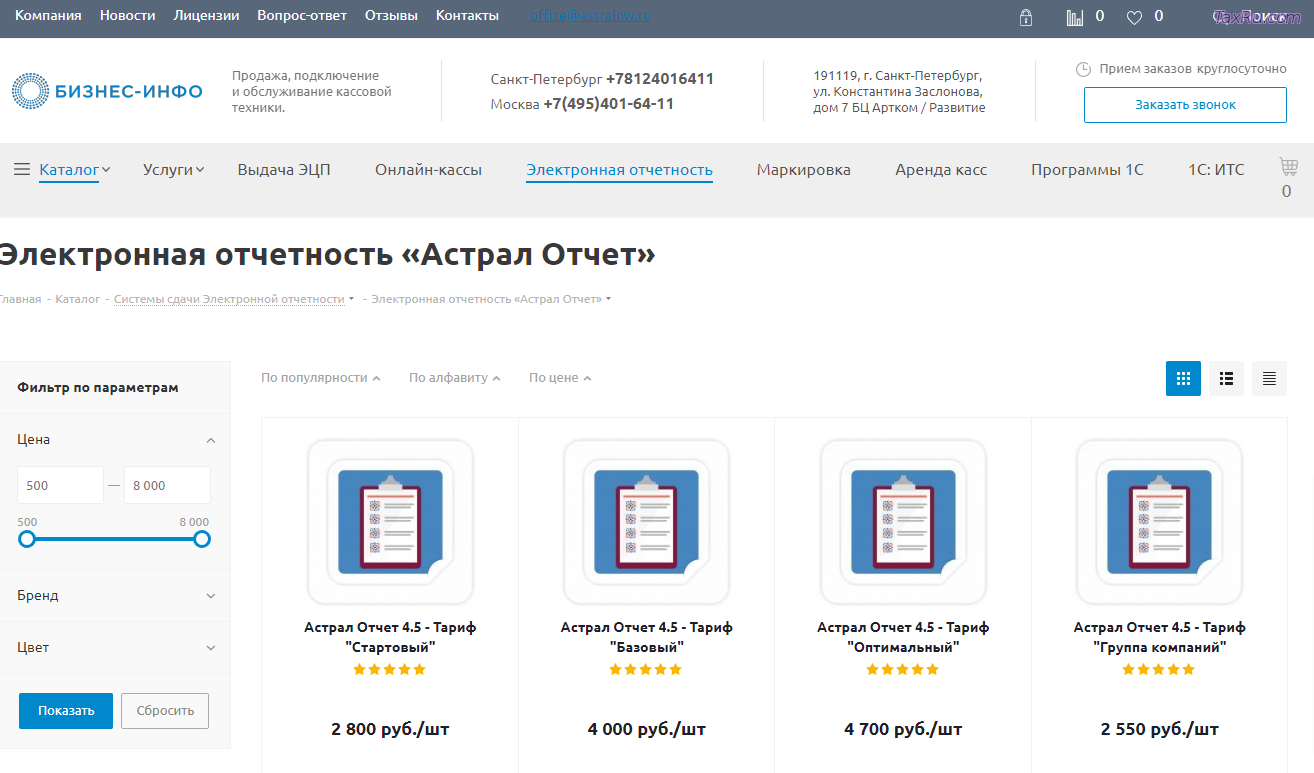Sort products by По цене
1314x773 pixels.
[x=559, y=378]
